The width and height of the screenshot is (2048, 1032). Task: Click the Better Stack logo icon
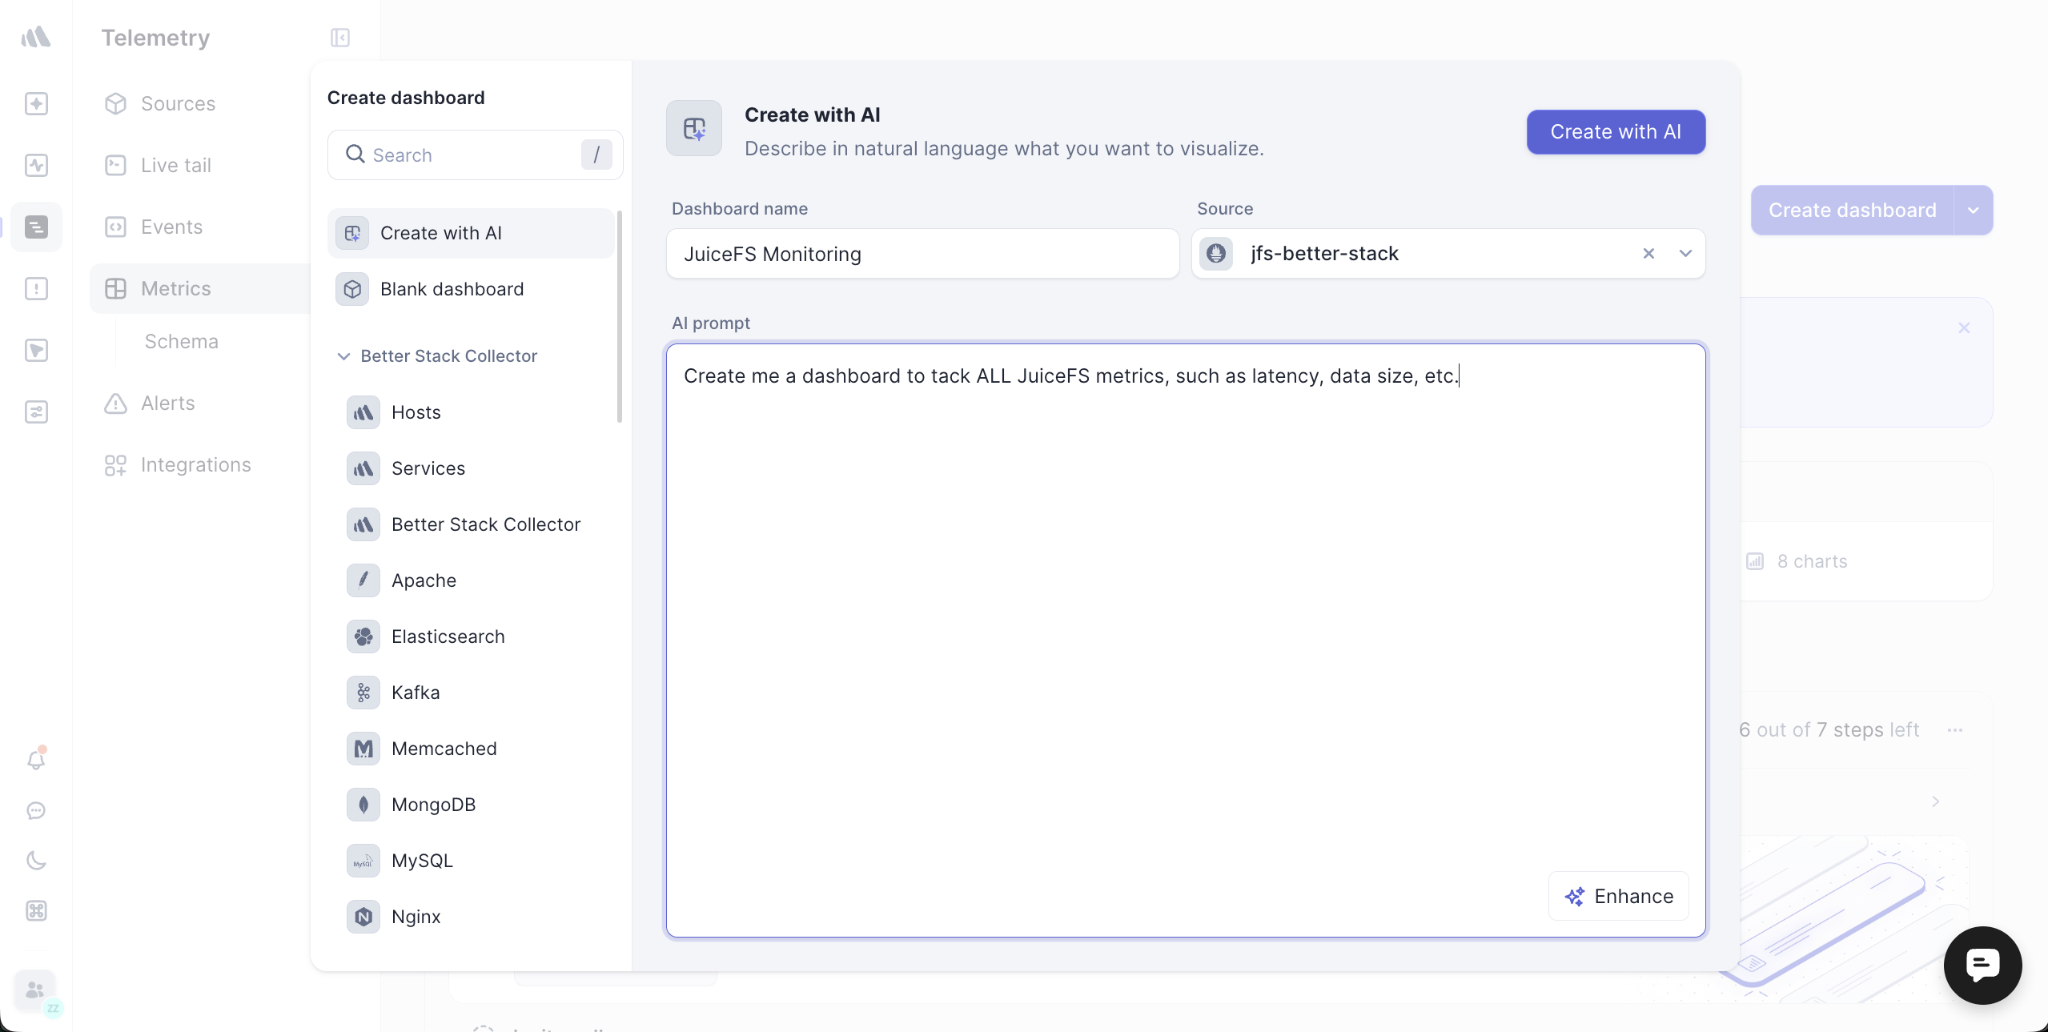tap(36, 37)
